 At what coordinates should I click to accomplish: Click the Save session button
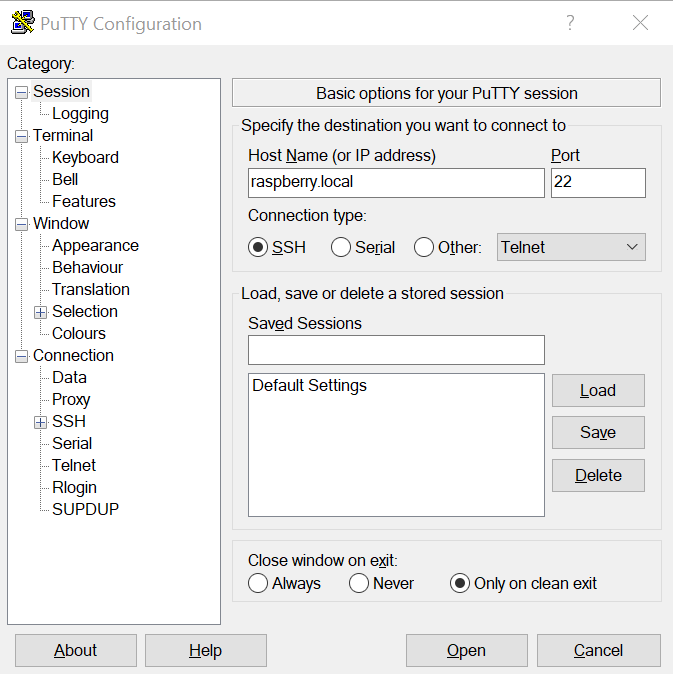598,432
